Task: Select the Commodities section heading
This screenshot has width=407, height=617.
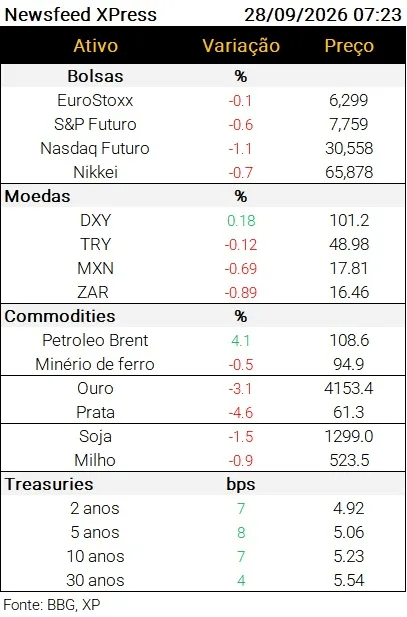Action: (60, 316)
